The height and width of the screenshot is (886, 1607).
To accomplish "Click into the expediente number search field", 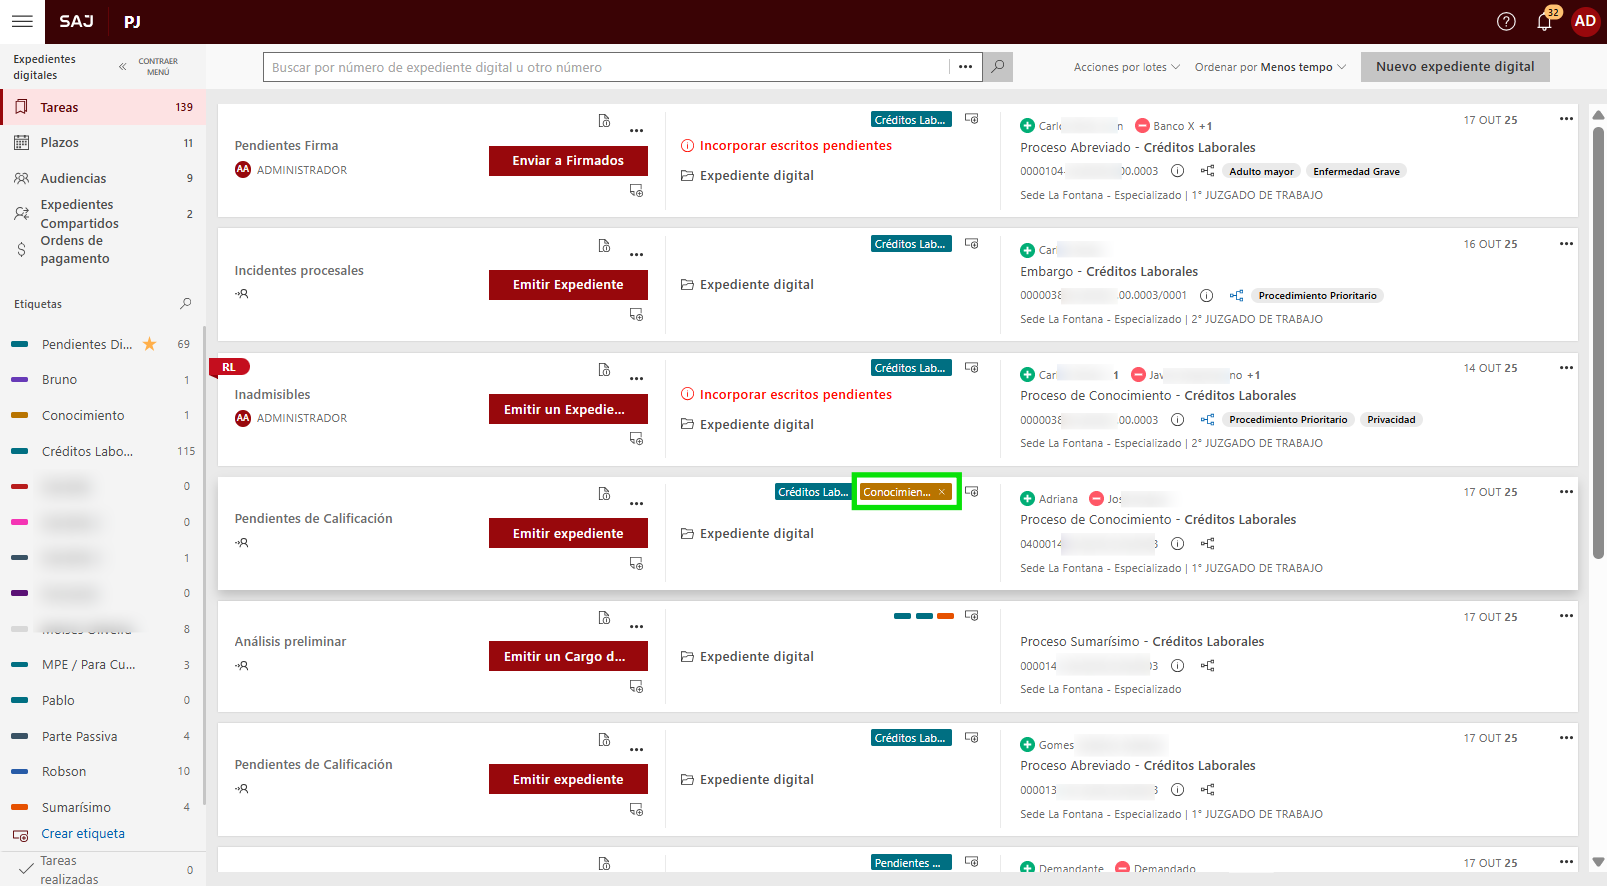I will pos(605,67).
